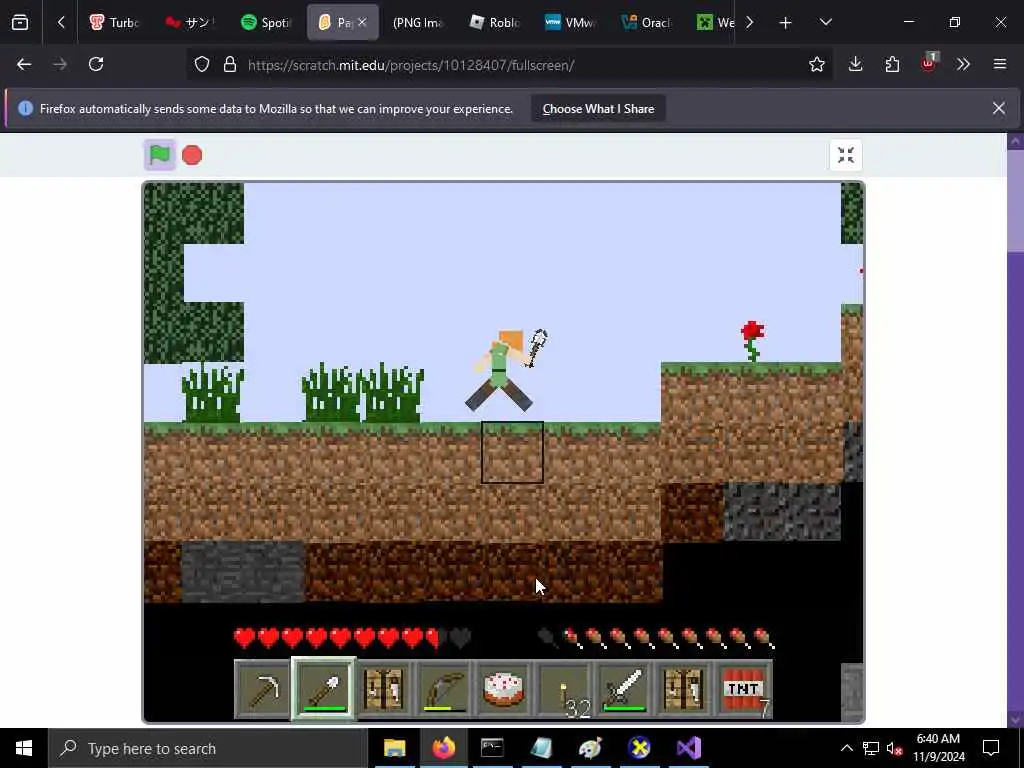Image resolution: width=1024 pixels, height=768 pixels.
Task: Open File Explorer from the taskbar
Action: point(394,748)
